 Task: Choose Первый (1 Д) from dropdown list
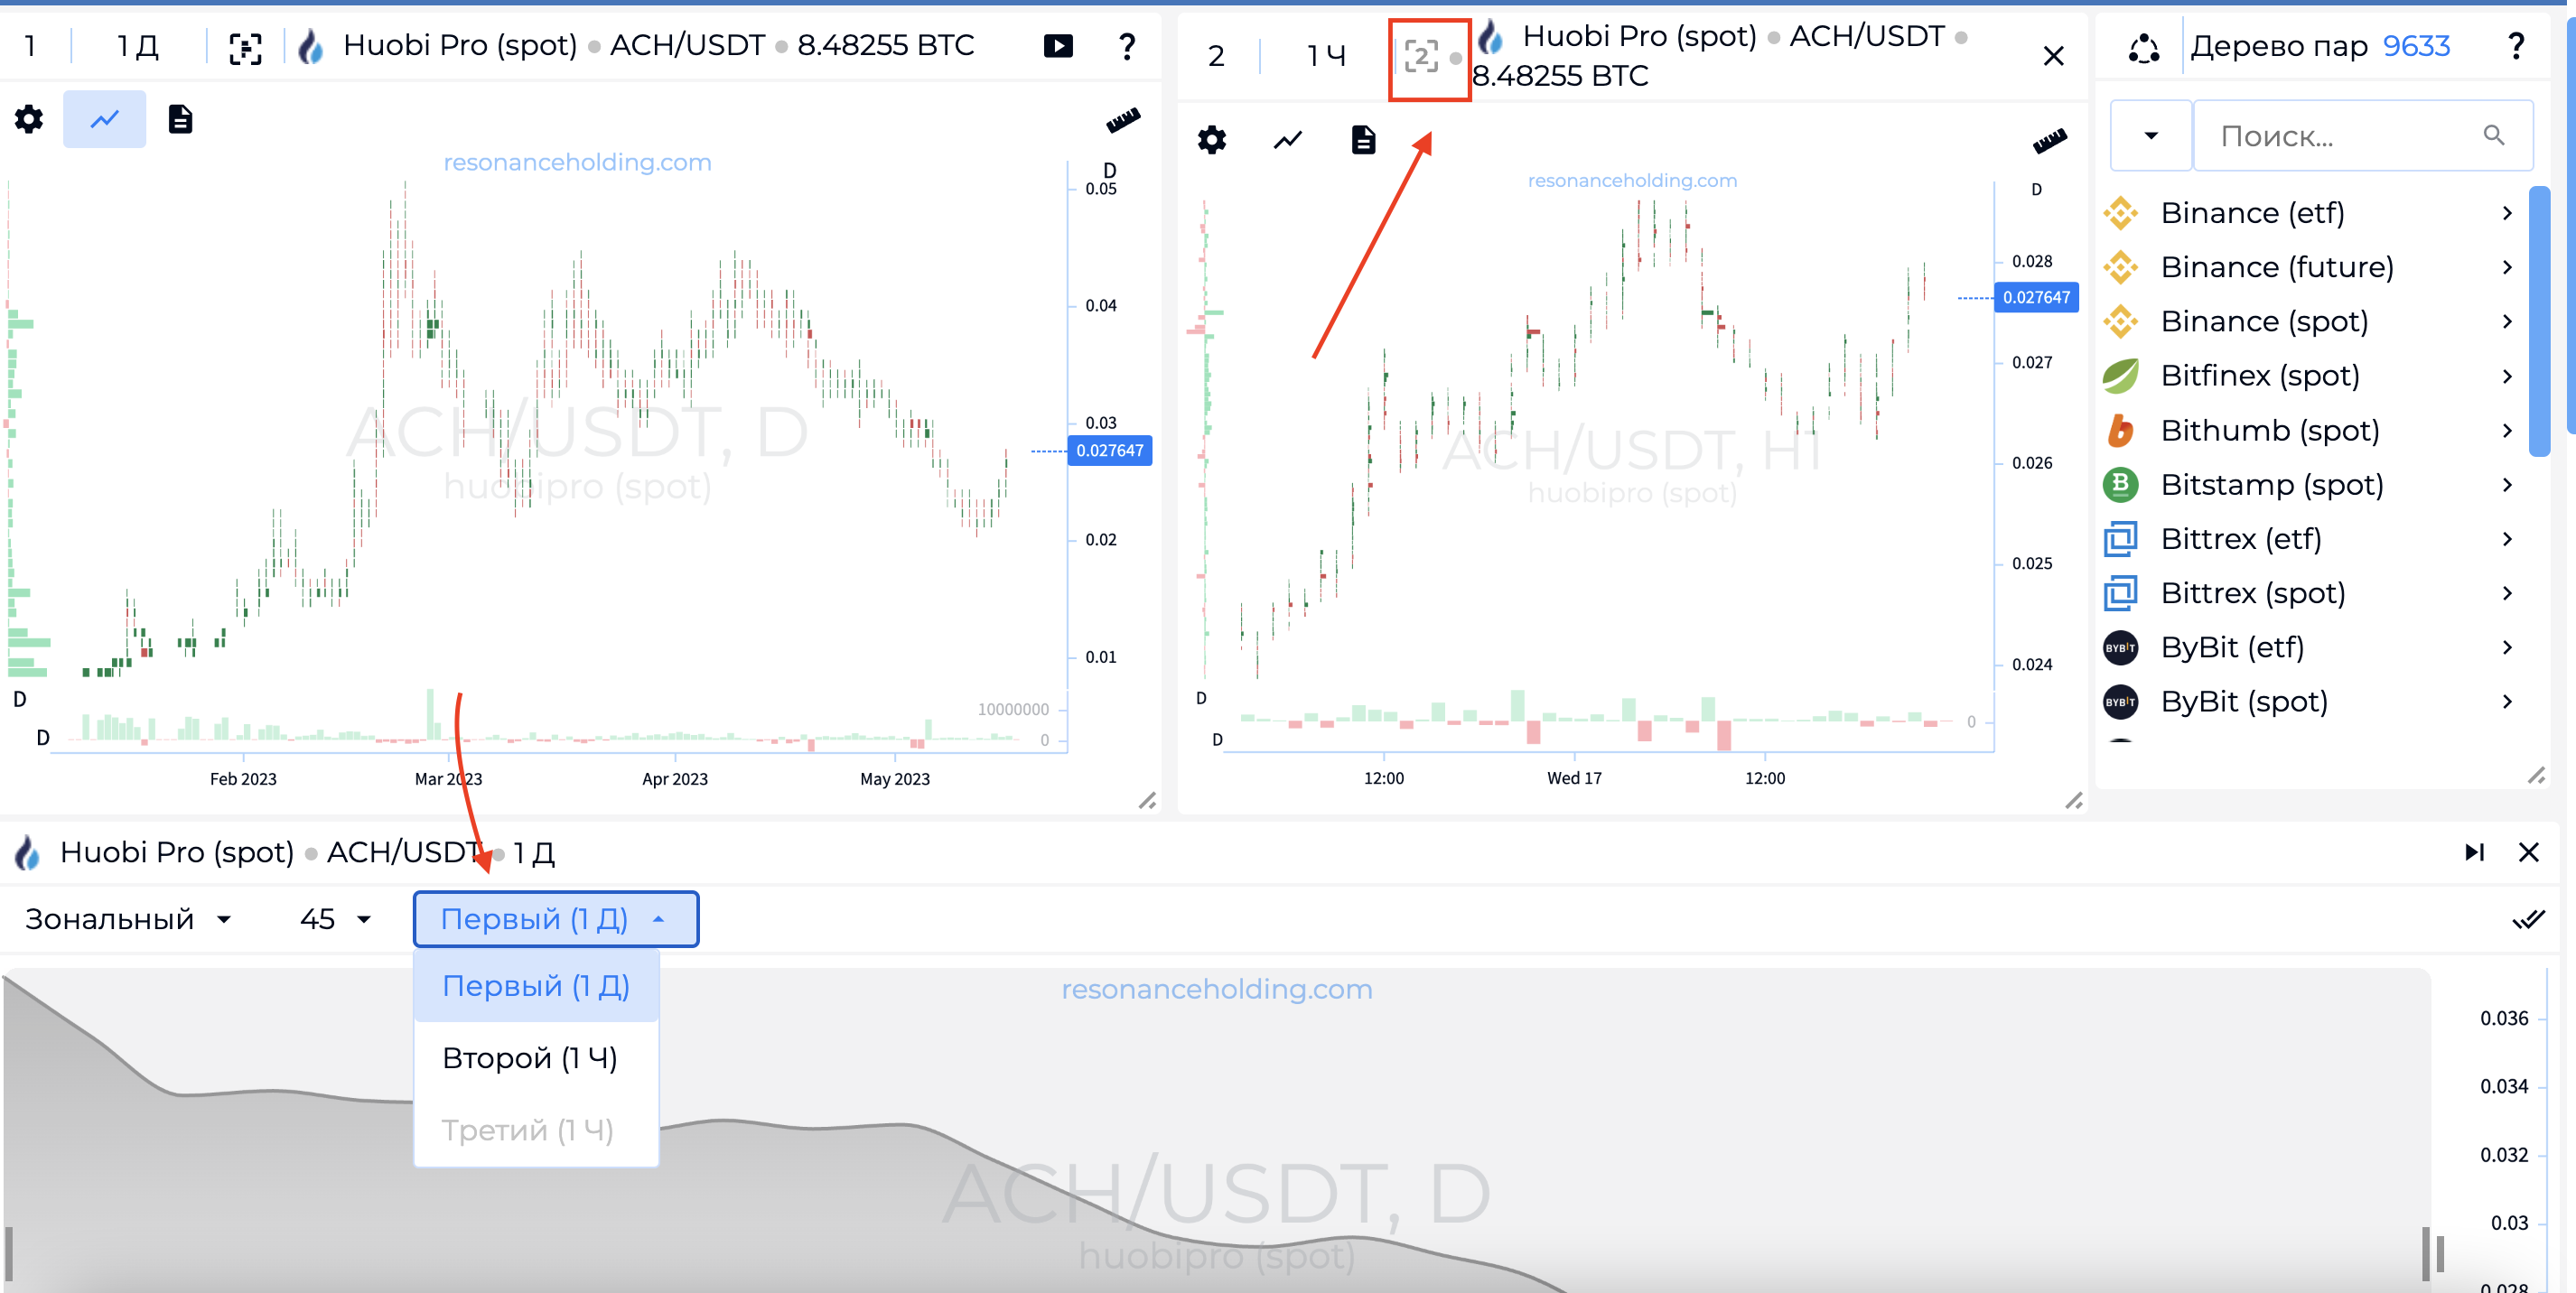pyautogui.click(x=535, y=985)
